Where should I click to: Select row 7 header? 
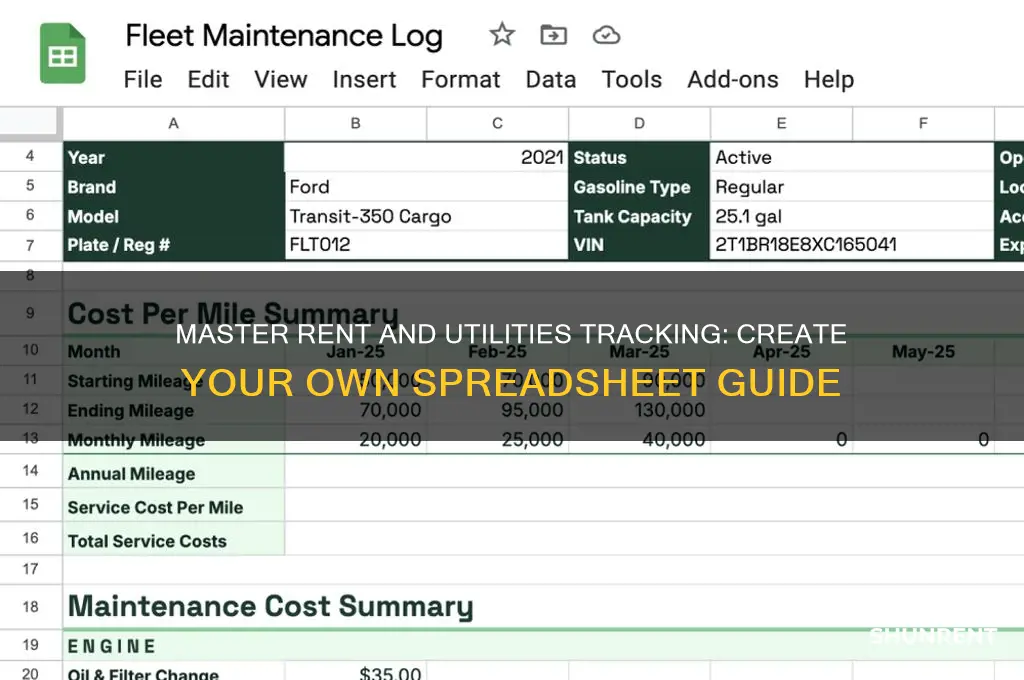point(30,245)
